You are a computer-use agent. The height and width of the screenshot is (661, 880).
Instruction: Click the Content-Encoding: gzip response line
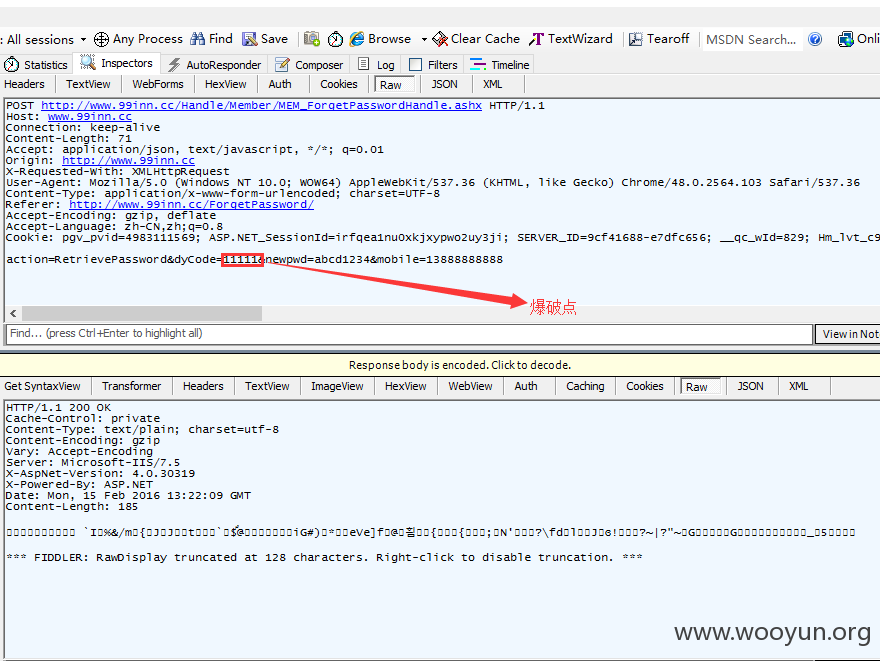click(82, 440)
